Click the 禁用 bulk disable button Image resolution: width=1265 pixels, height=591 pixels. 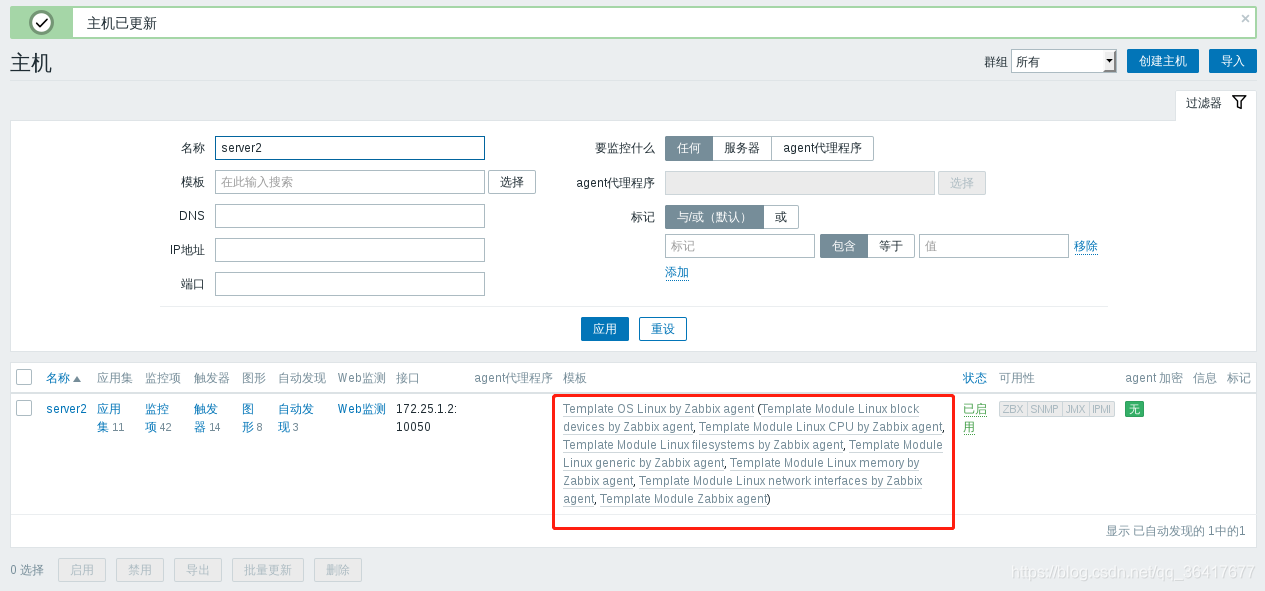[x=140, y=570]
